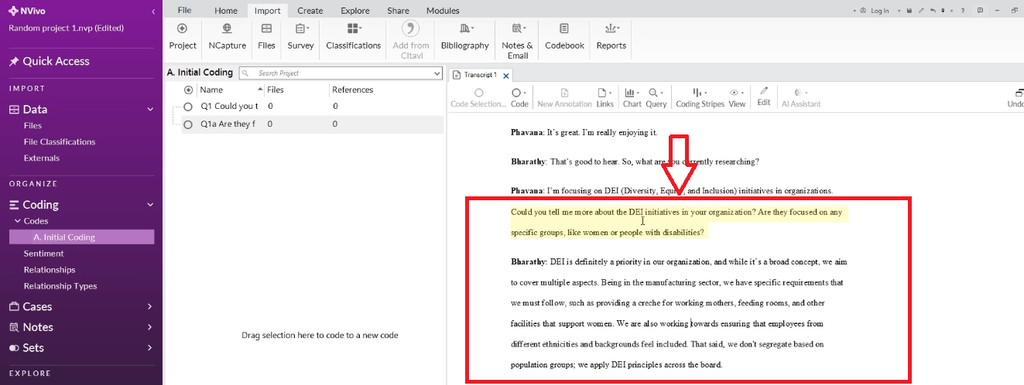Image resolution: width=1024 pixels, height=385 pixels.
Task: Open Notes & Email import dropdown
Action: [517, 41]
